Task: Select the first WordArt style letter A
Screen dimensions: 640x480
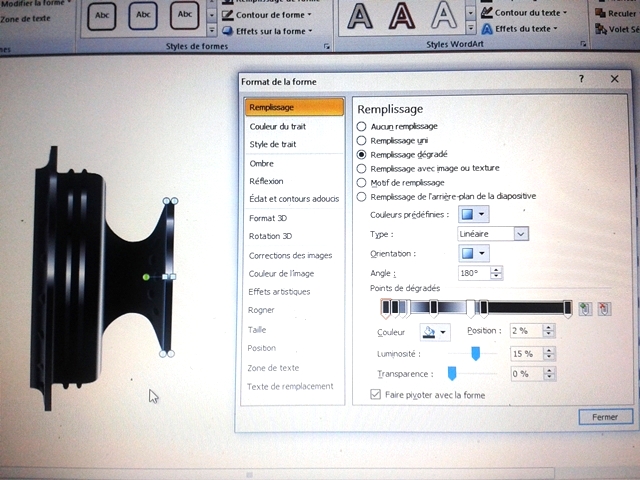Action: pyautogui.click(x=359, y=17)
